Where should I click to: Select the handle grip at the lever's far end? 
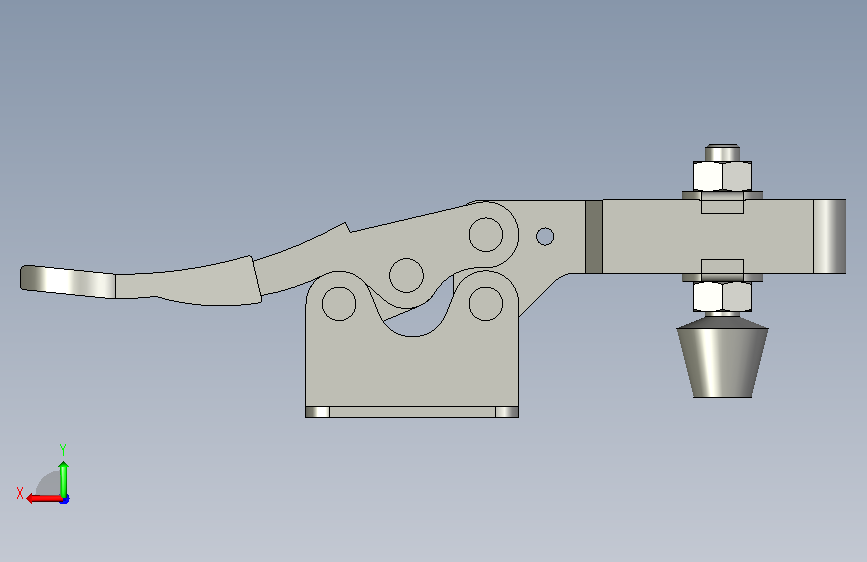[67, 282]
